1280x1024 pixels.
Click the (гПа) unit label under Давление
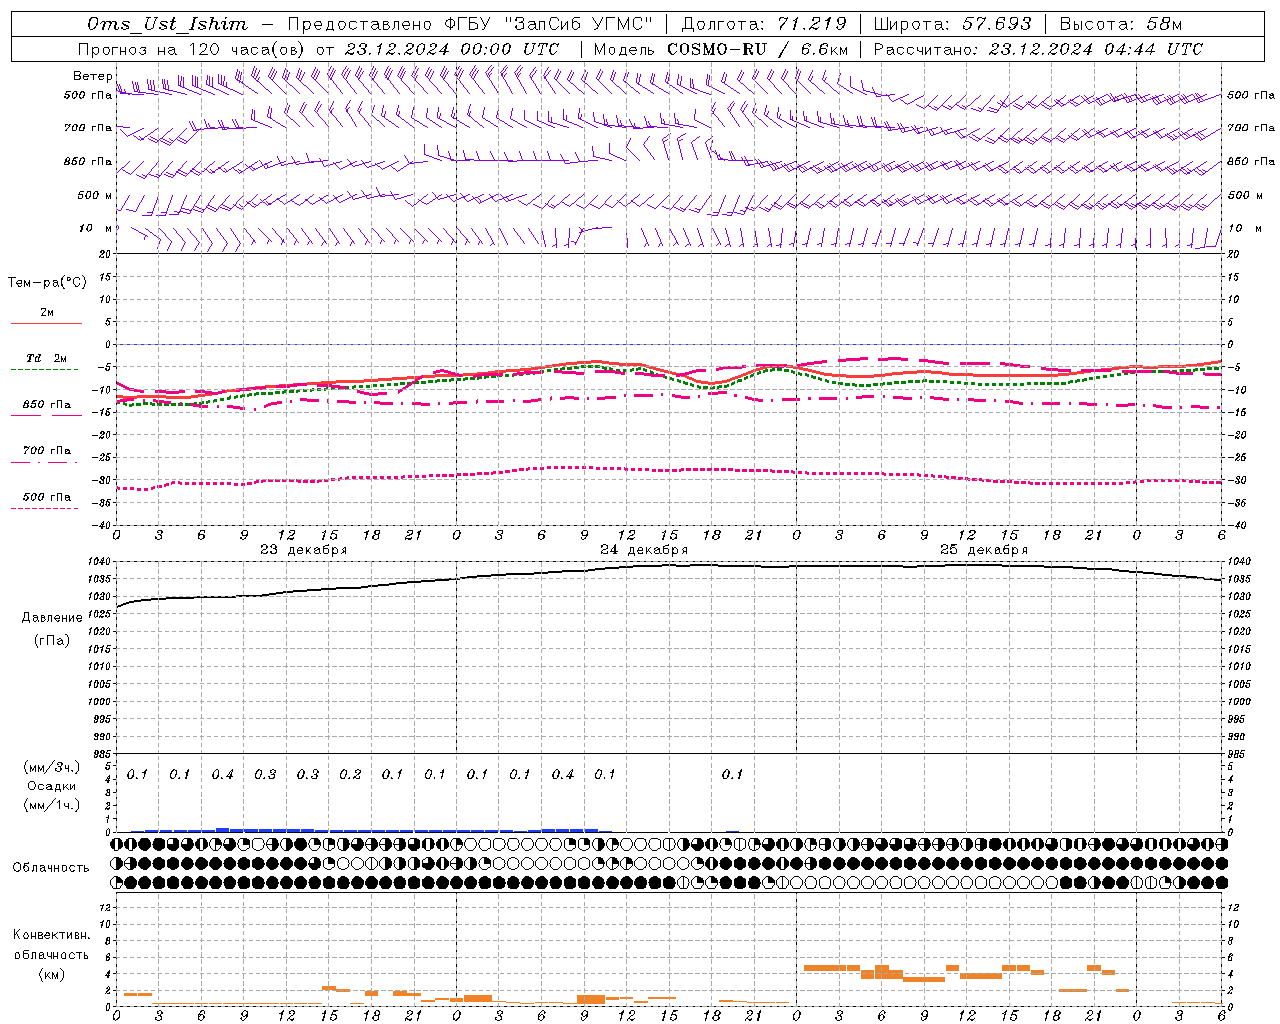52,640
